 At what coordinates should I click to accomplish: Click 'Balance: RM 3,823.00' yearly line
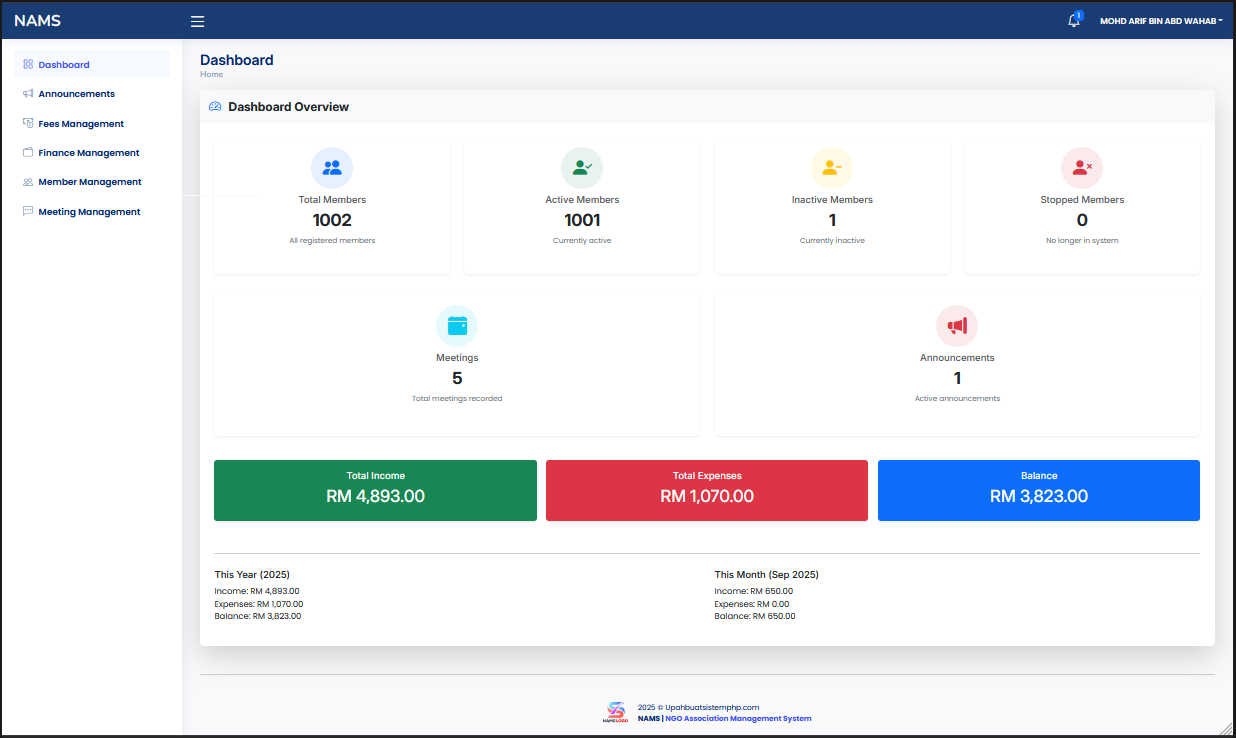tap(258, 616)
